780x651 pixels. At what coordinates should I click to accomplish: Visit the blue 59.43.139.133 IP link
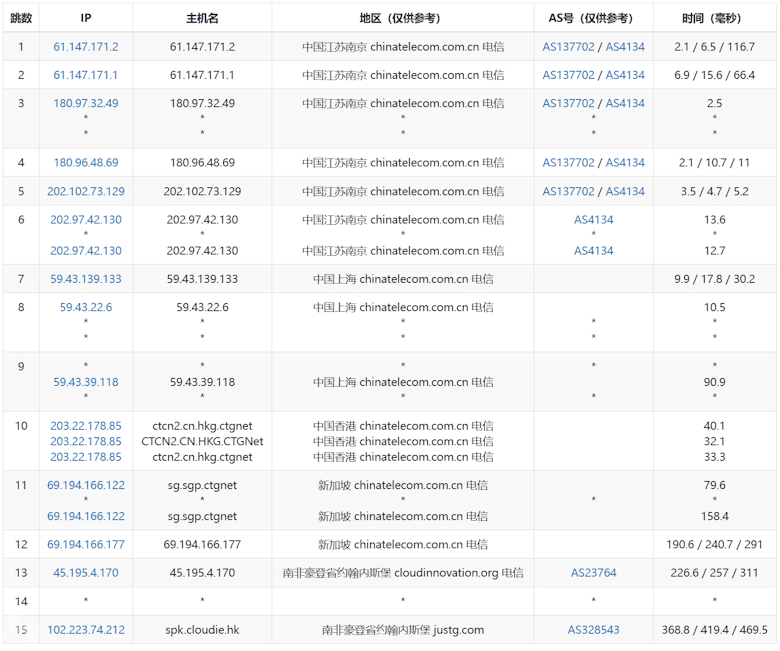coord(86,279)
